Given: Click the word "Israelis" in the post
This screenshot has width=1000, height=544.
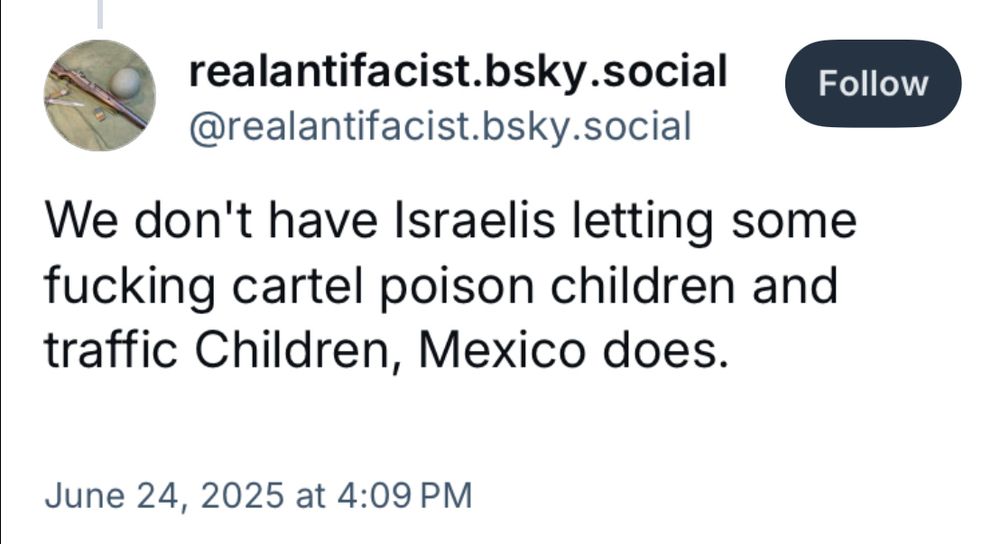Looking at the screenshot, I should pos(474,221).
